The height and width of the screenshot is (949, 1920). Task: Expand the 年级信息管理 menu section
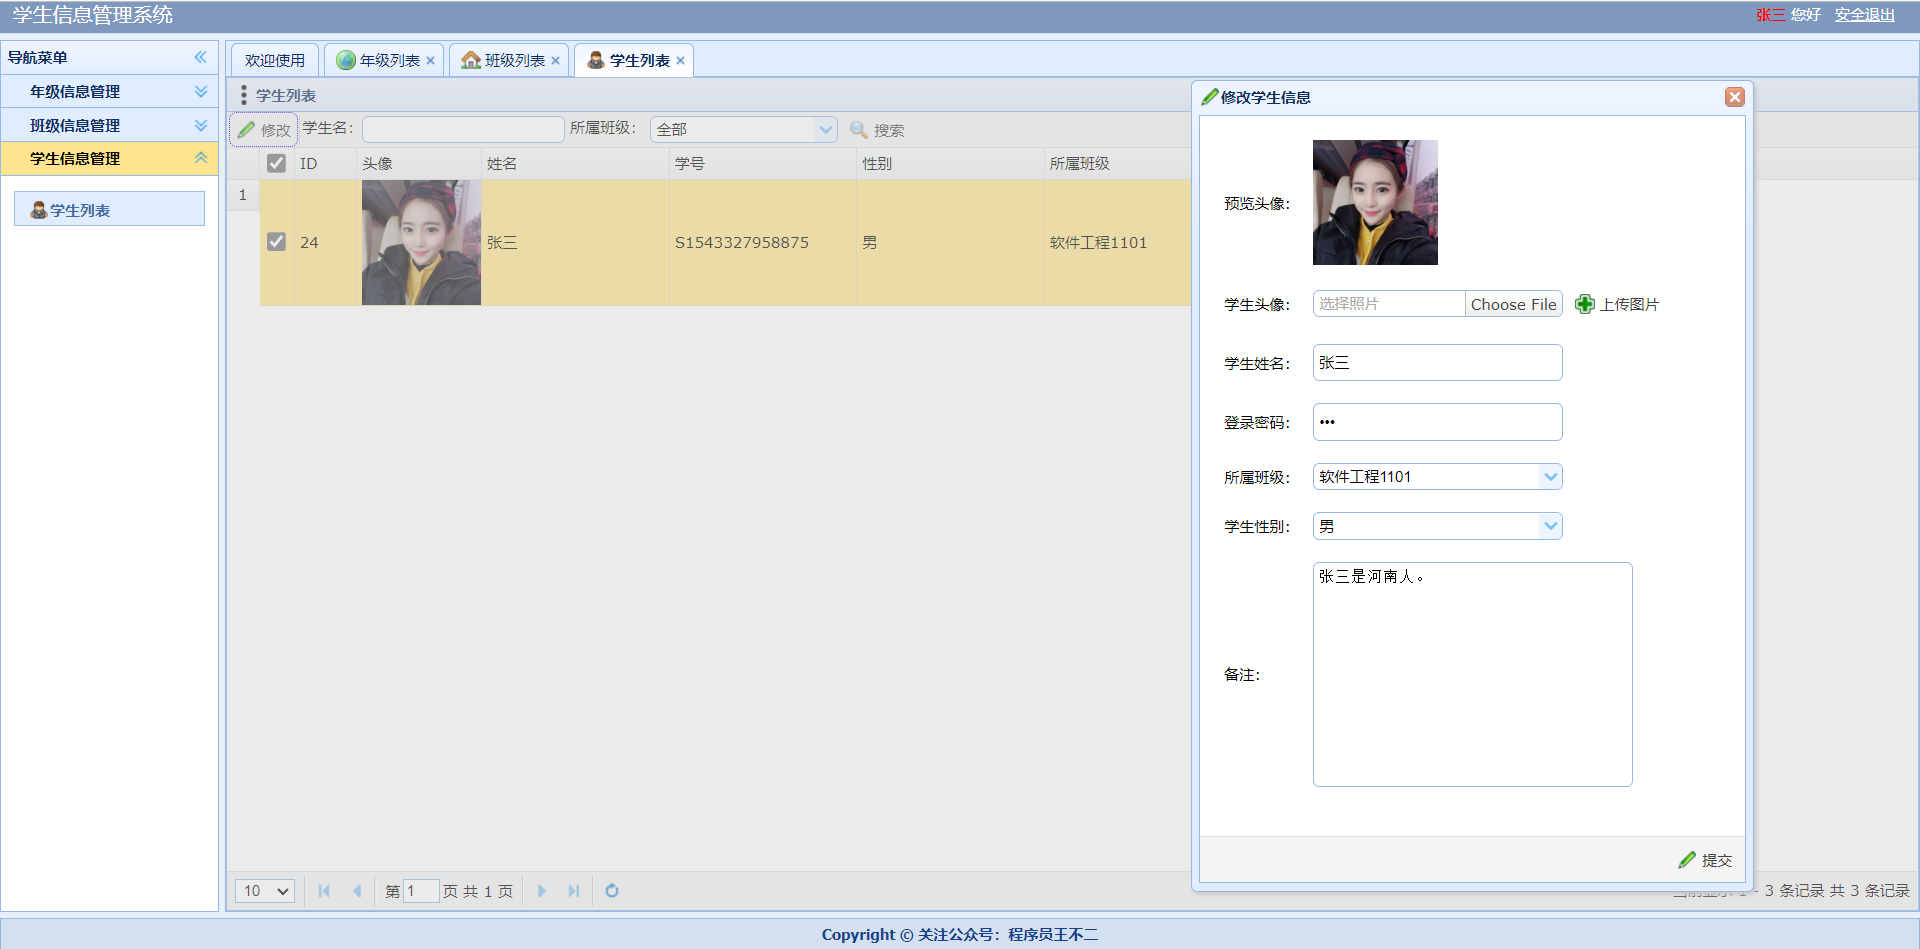point(200,91)
